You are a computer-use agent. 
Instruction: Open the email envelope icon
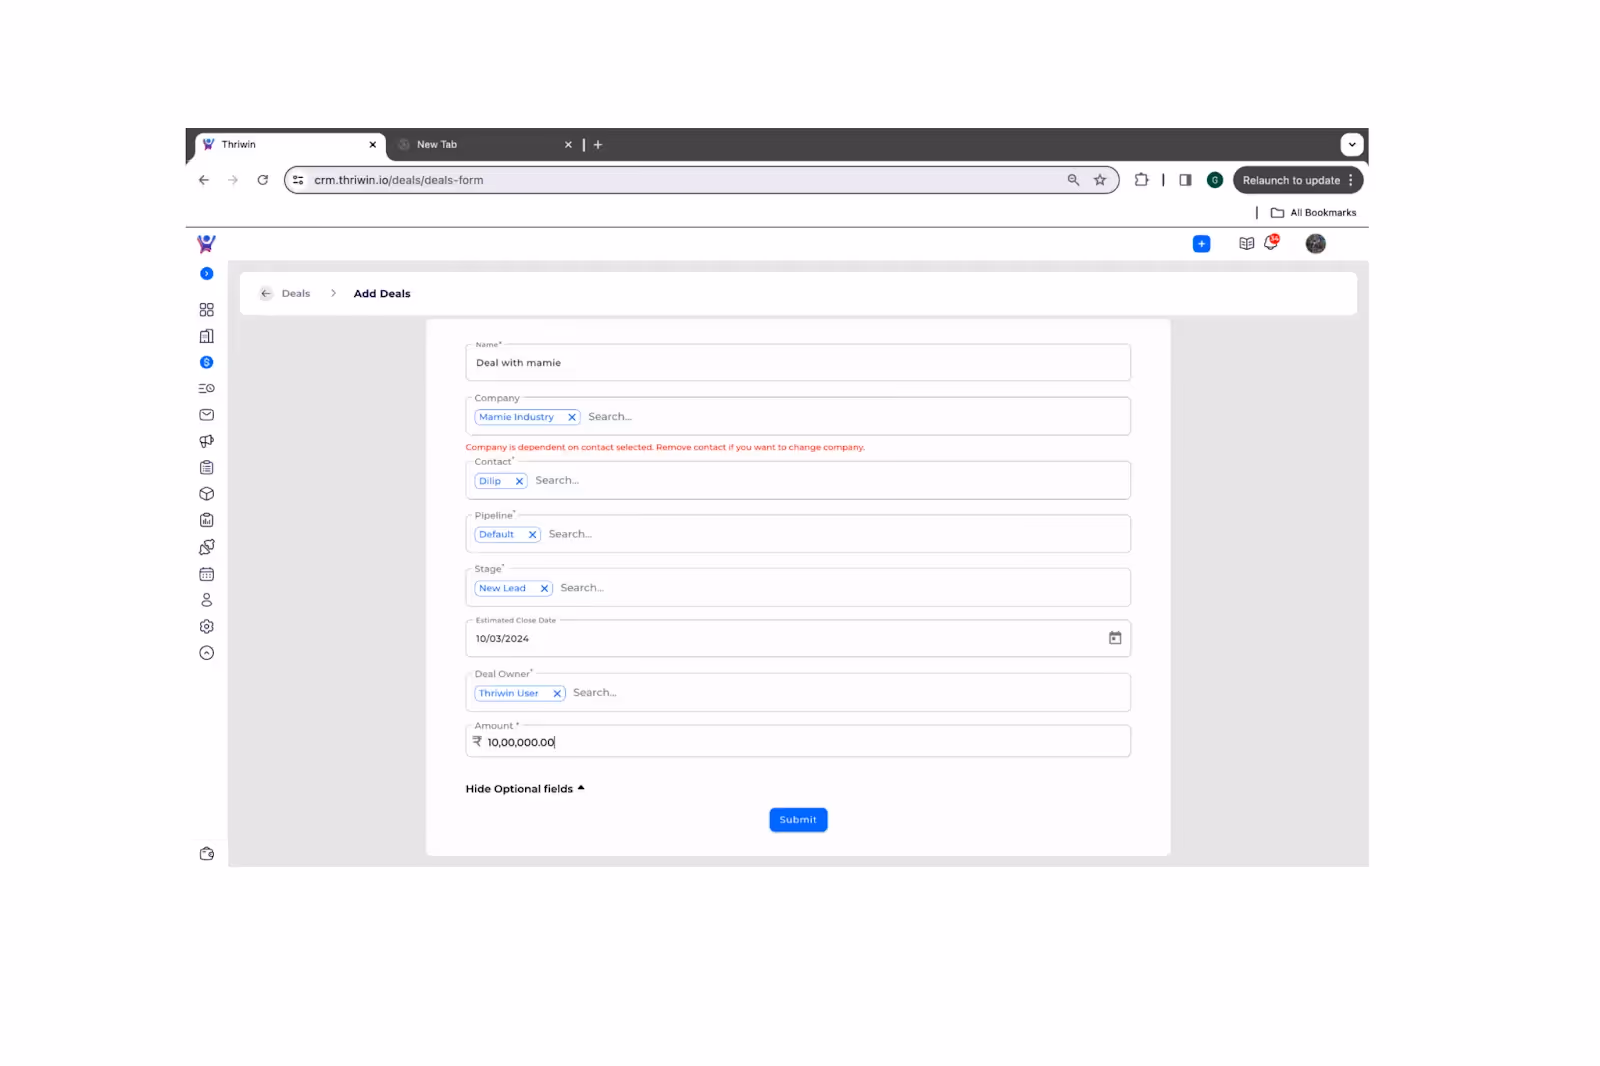click(x=206, y=415)
